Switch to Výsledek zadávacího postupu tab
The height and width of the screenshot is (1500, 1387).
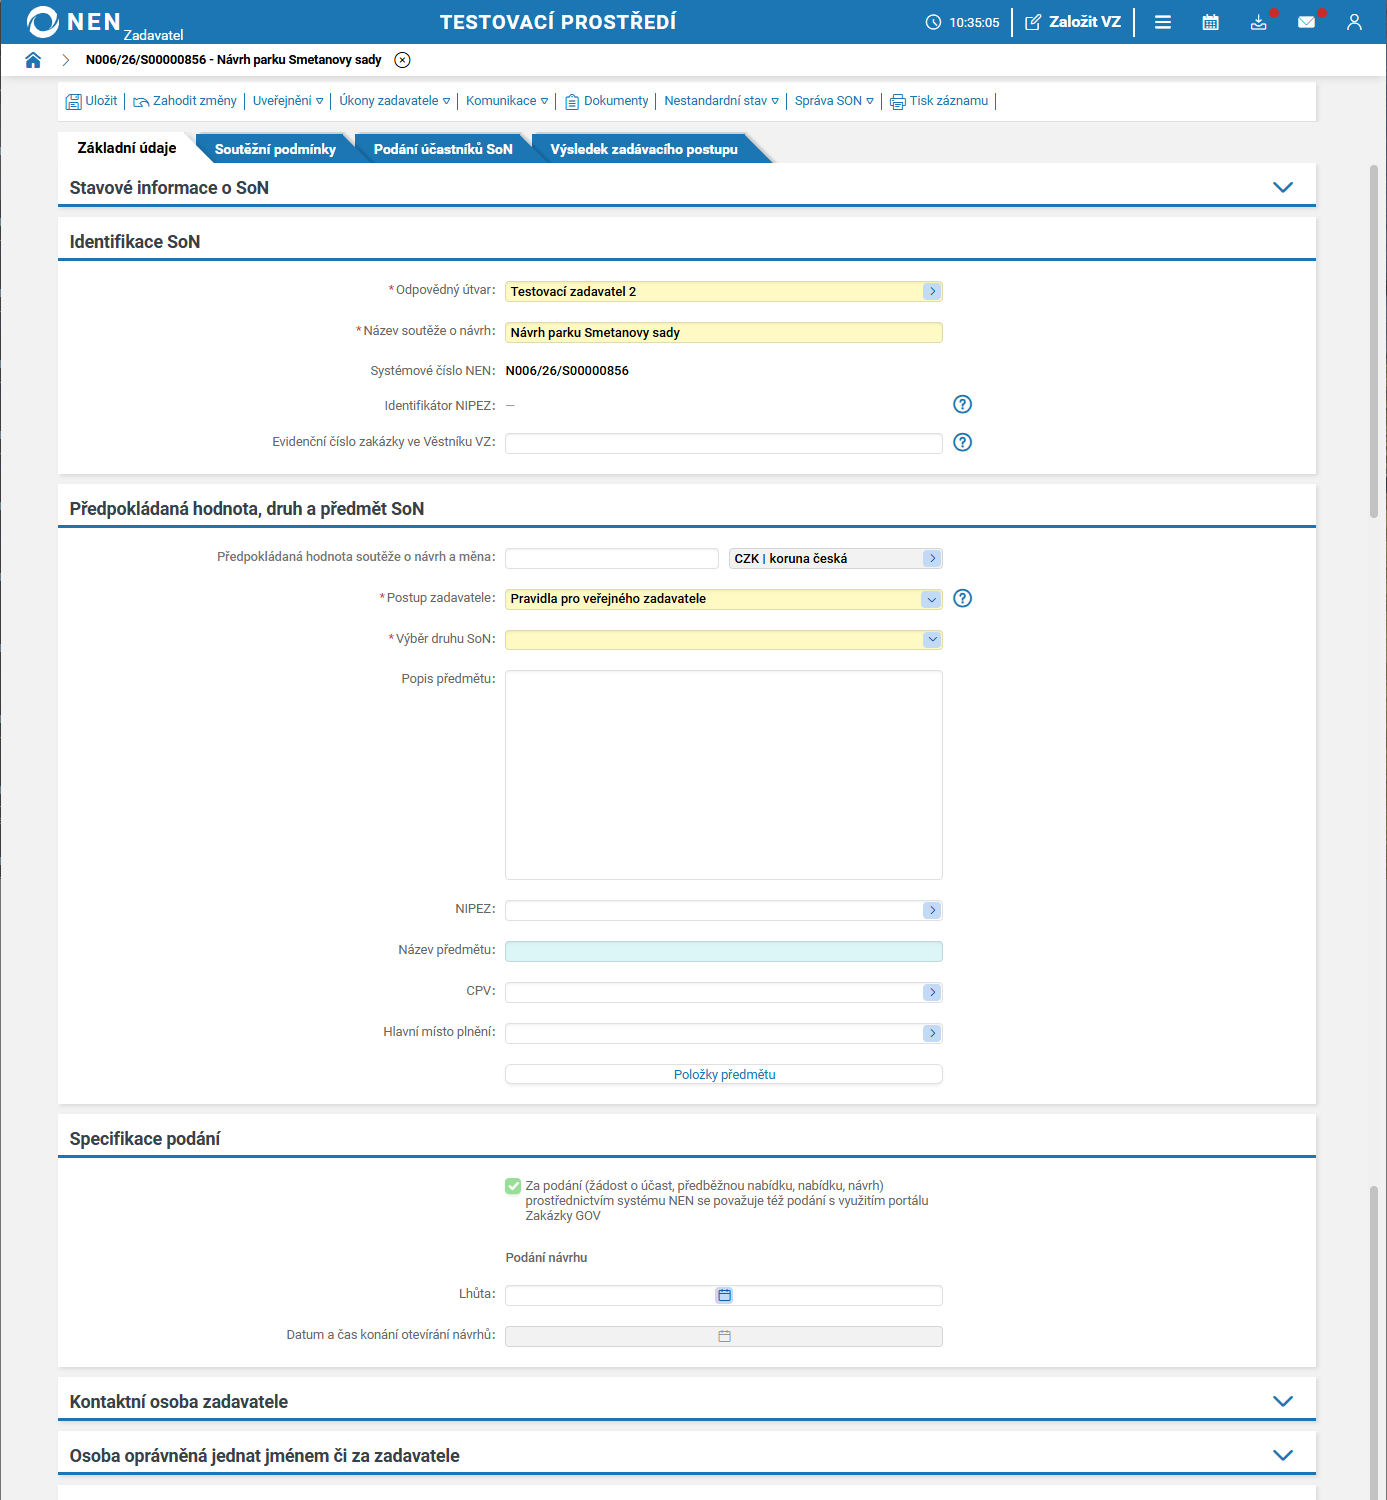pos(644,149)
